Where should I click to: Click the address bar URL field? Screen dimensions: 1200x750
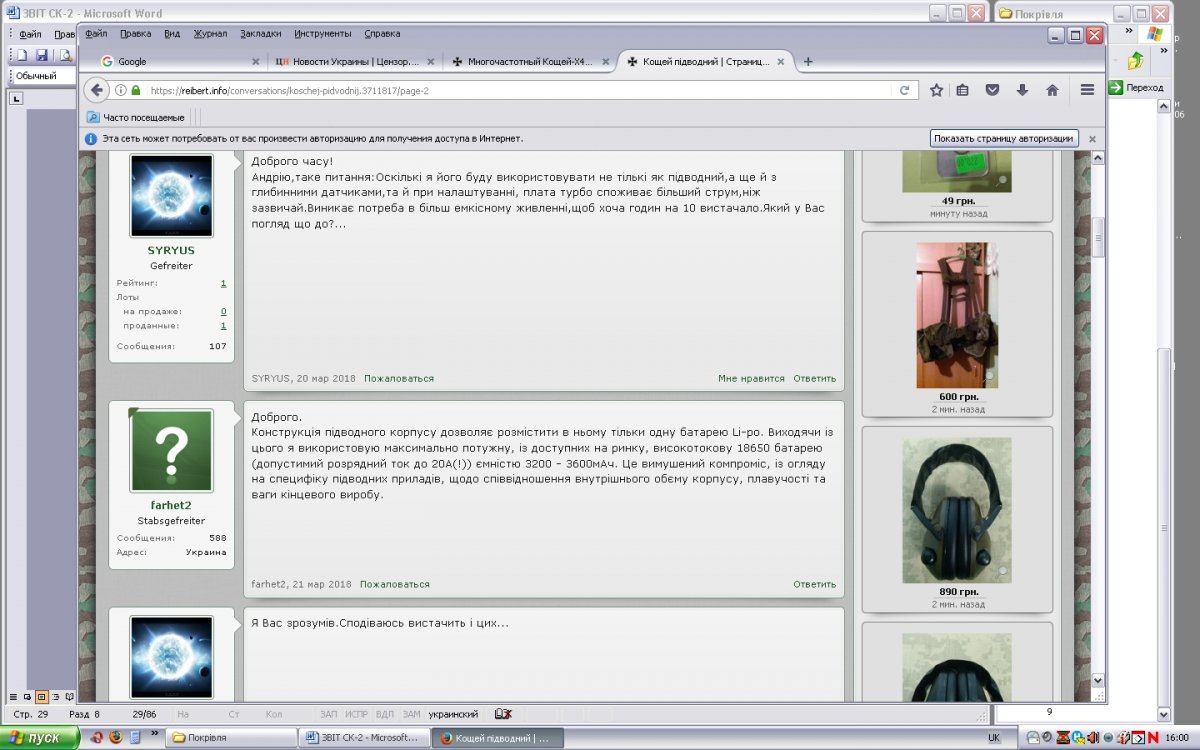pyautogui.click(x=500, y=90)
